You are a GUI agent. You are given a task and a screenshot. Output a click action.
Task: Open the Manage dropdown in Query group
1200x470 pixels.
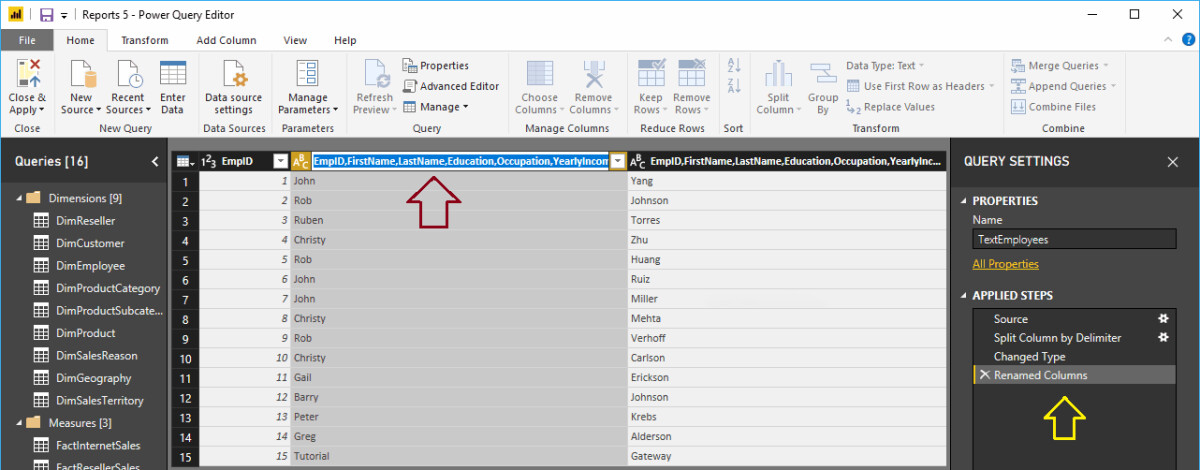(x=436, y=107)
